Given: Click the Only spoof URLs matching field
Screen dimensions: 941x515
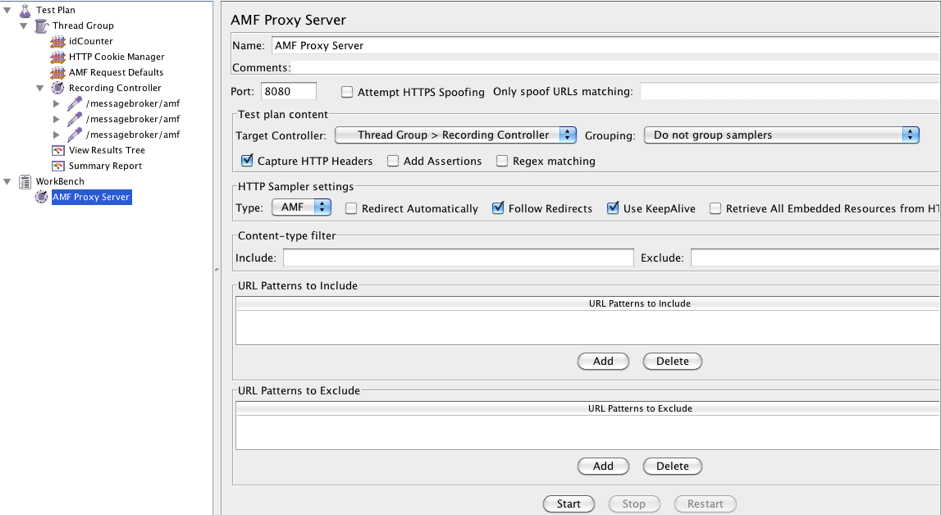Looking at the screenshot, I should pos(790,91).
